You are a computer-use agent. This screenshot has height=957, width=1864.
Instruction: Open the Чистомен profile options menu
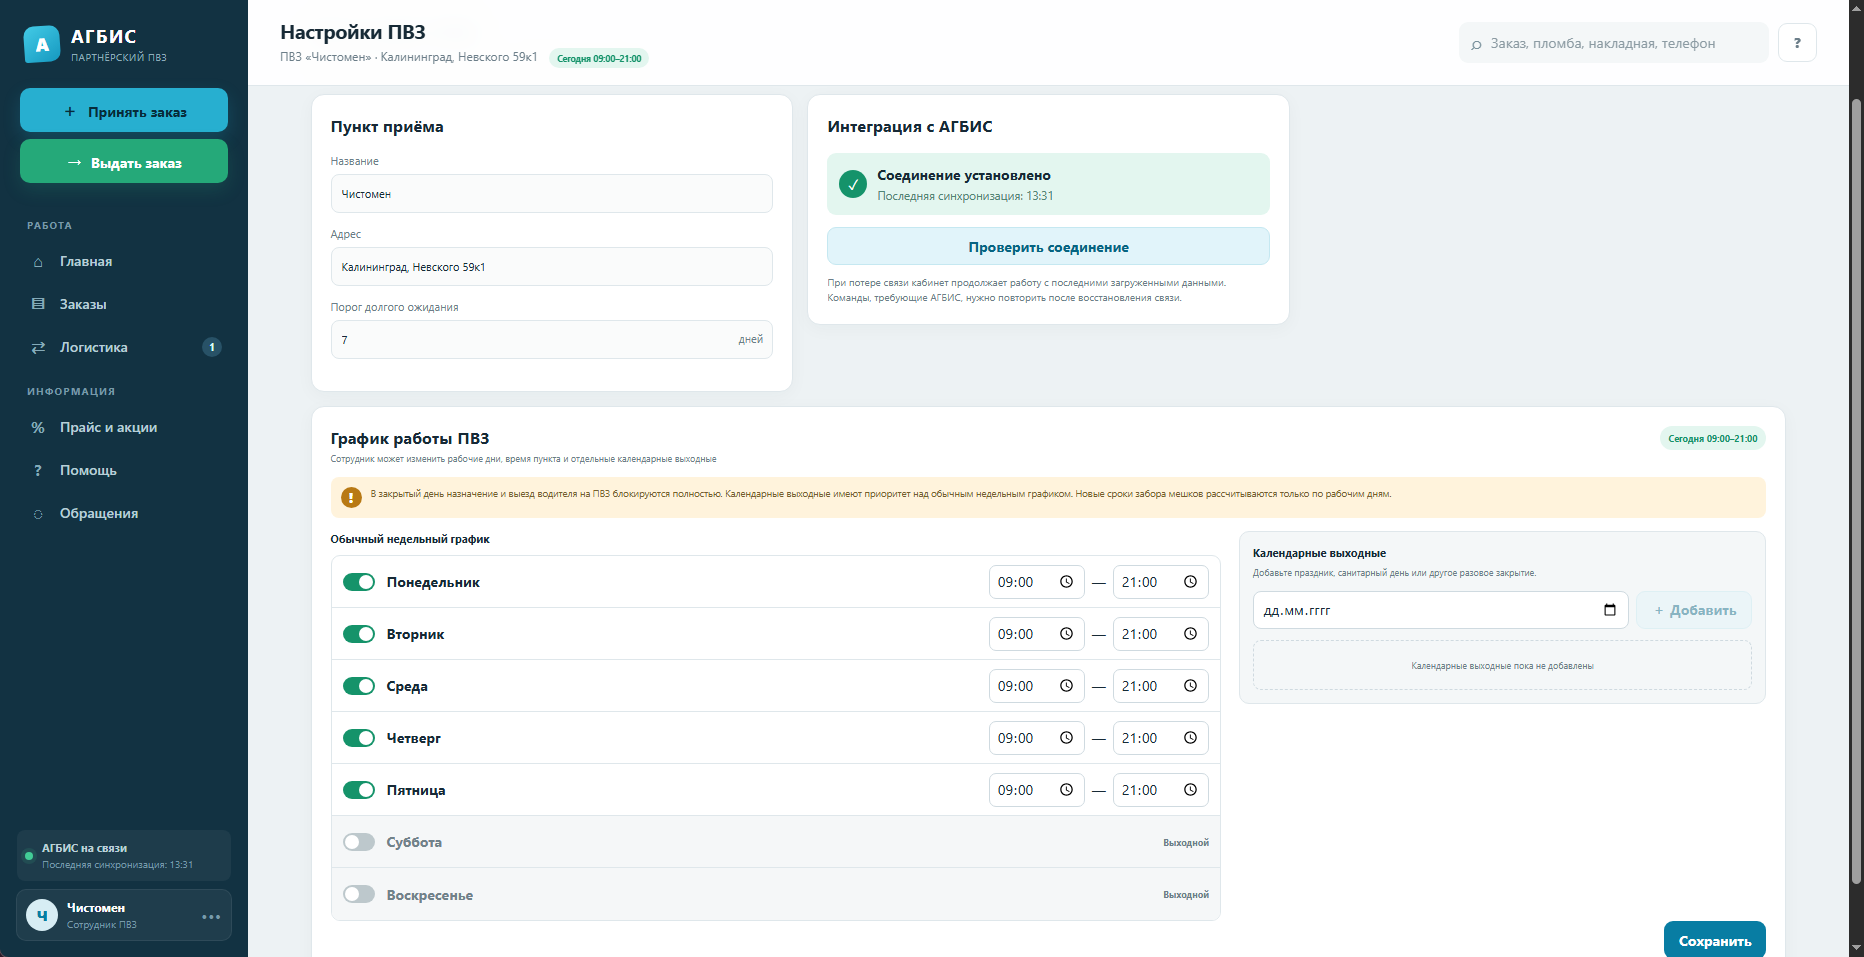[211, 916]
